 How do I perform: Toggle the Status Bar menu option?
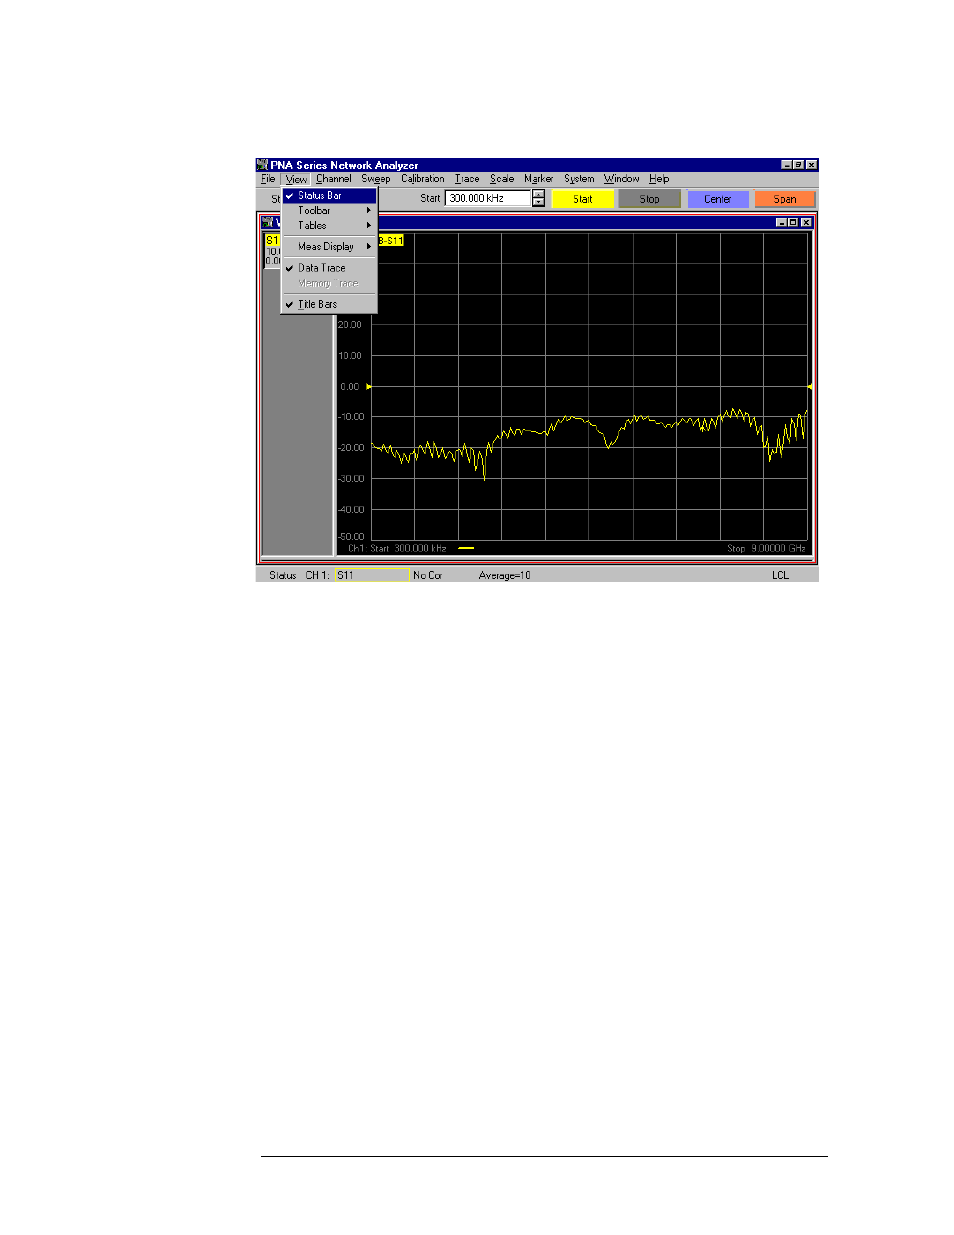(x=329, y=196)
